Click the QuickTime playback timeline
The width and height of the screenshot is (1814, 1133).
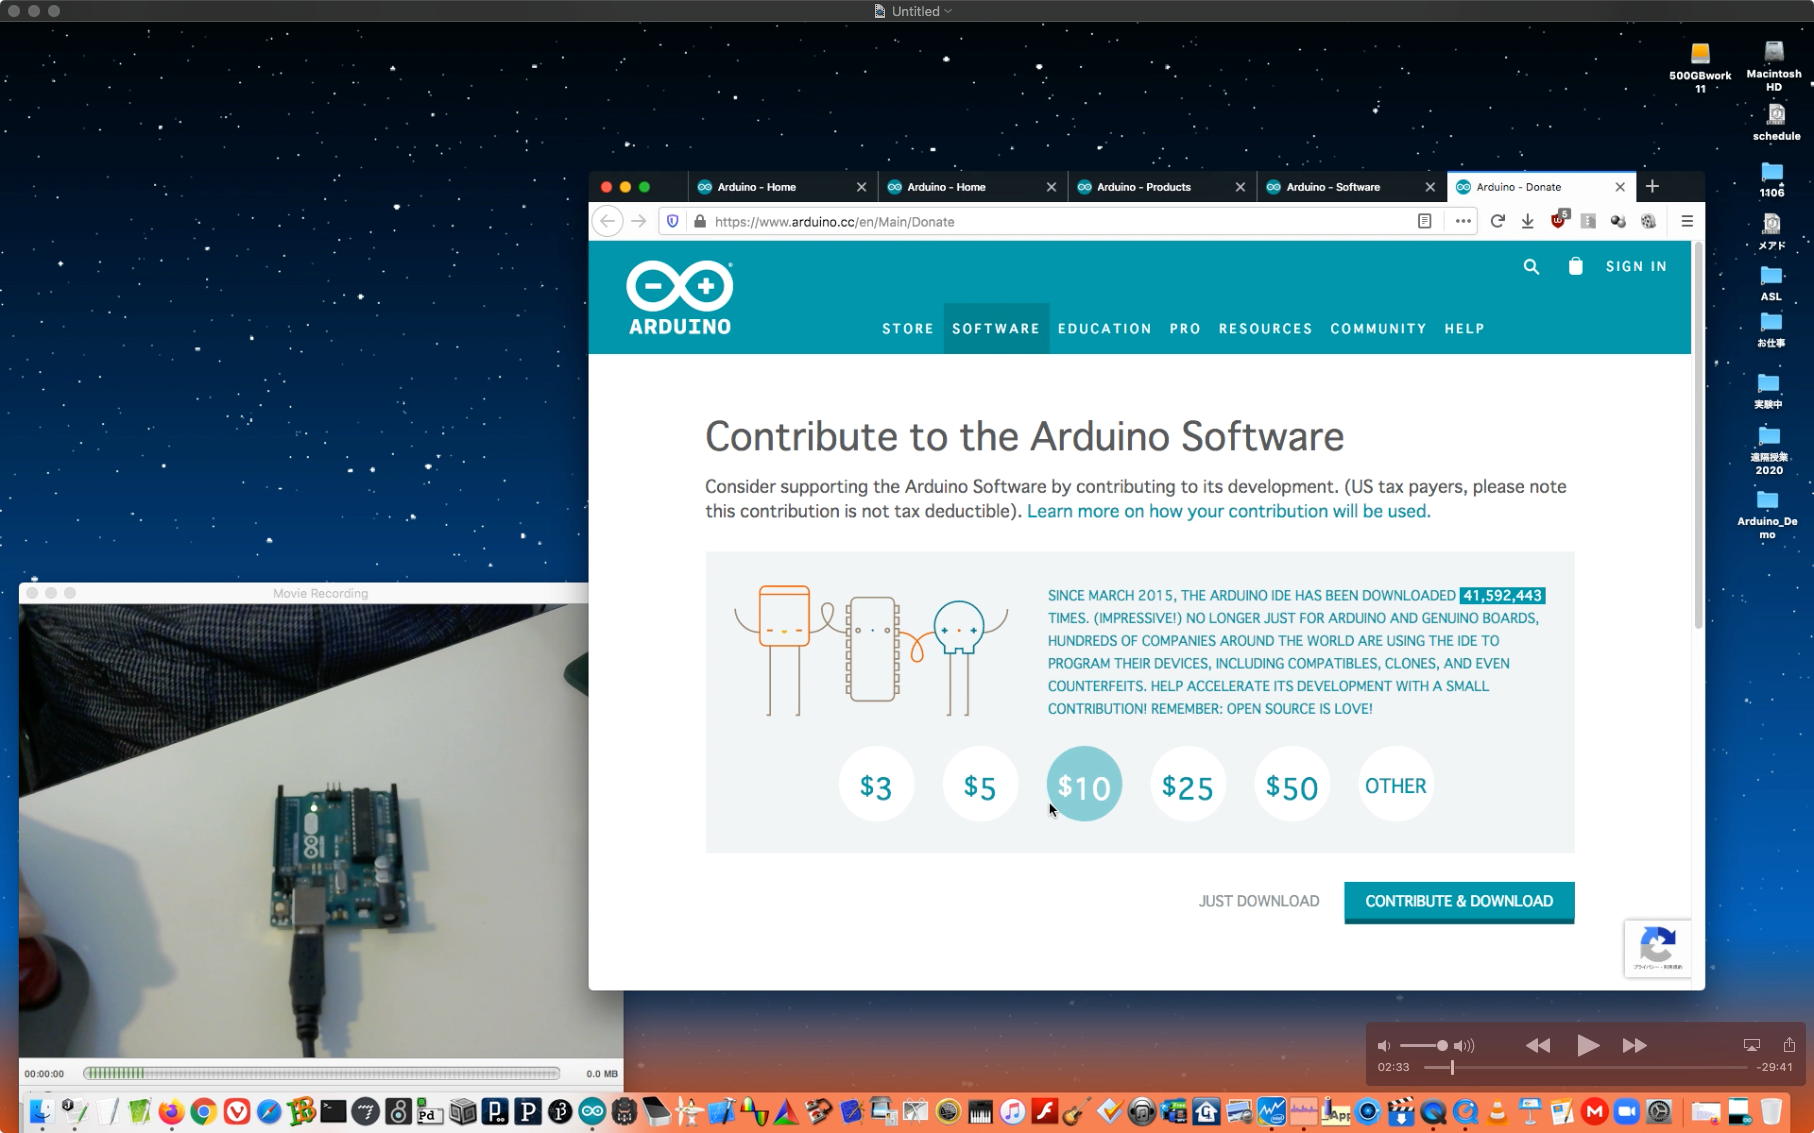coord(1585,1068)
